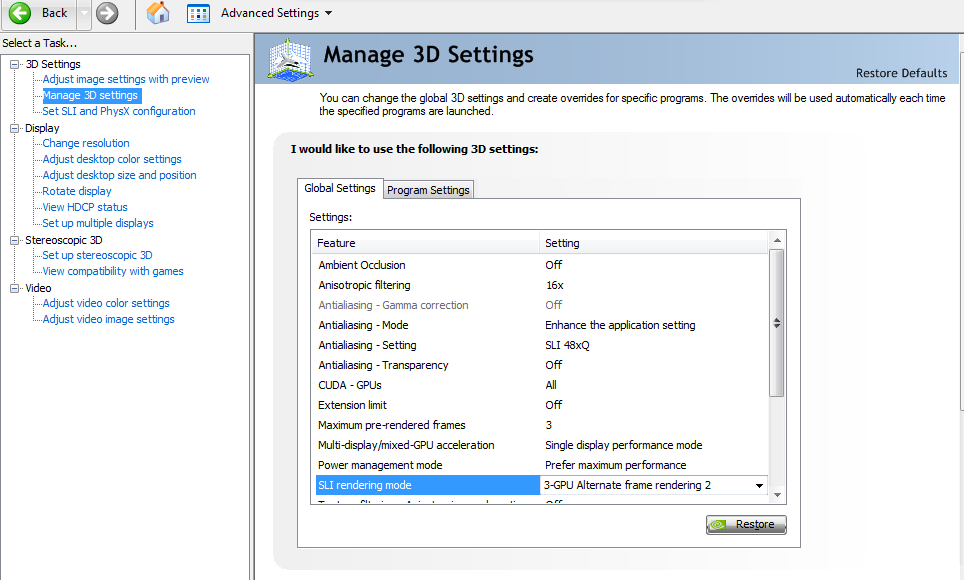
Task: Select the Display category label
Action: point(42,128)
